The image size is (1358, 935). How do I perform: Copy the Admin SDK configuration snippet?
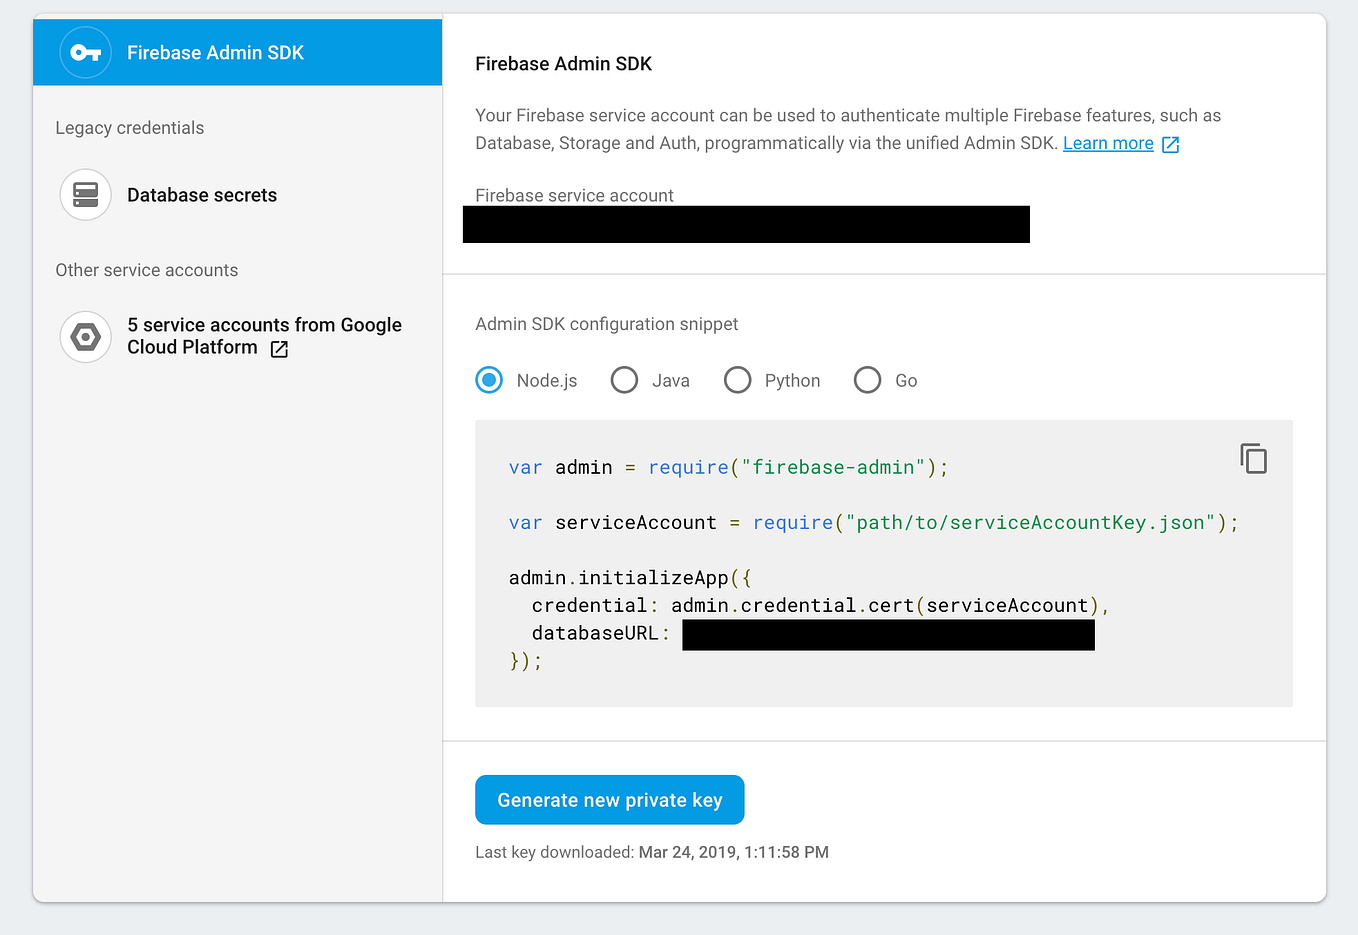(x=1253, y=458)
